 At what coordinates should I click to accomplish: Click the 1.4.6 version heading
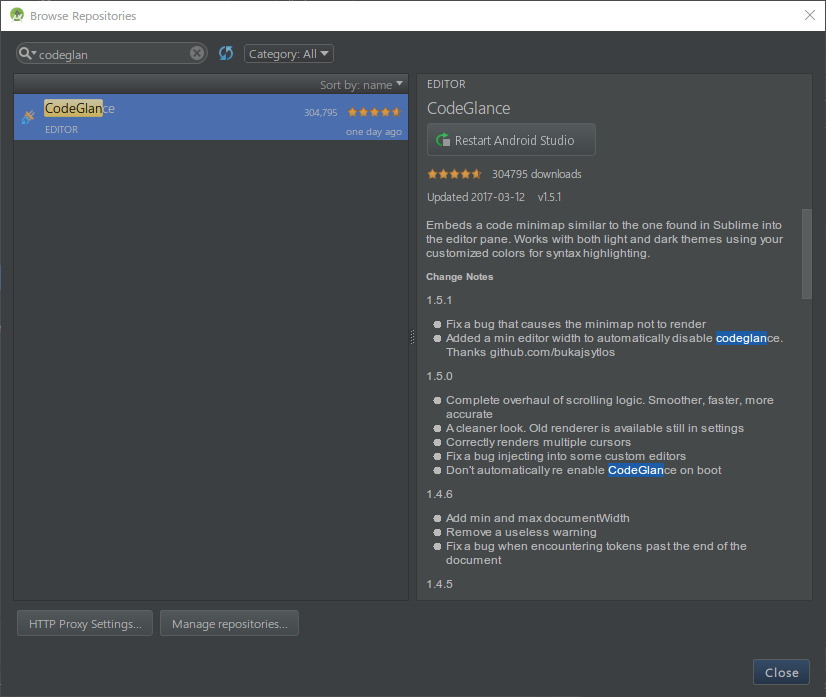(x=439, y=494)
